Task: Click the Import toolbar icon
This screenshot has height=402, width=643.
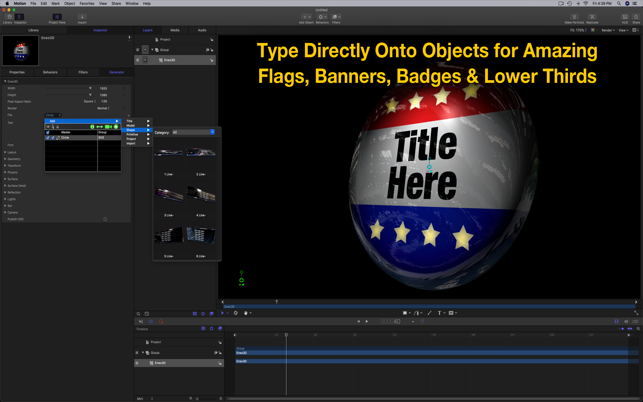Action: pos(82,17)
